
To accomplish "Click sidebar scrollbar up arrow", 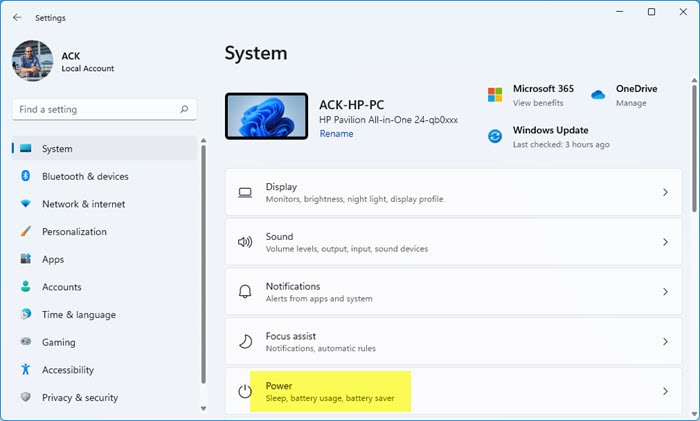I will (204, 140).
